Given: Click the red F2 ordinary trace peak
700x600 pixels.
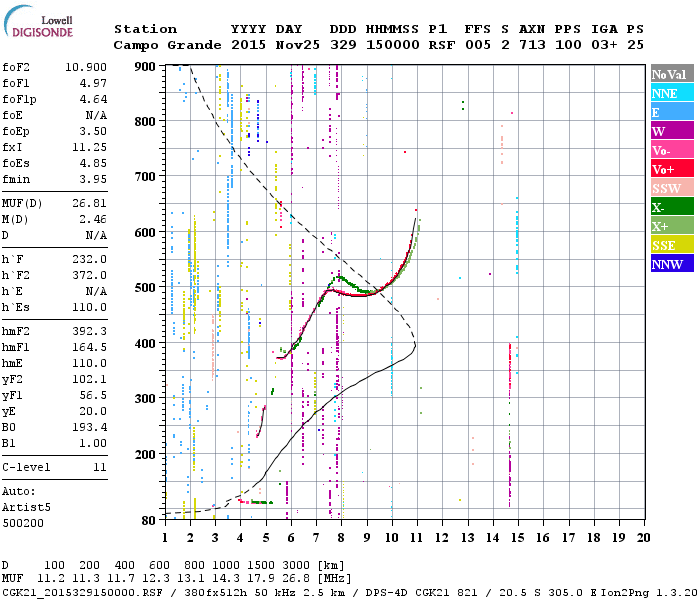Looking at the screenshot, I should 416,210.
